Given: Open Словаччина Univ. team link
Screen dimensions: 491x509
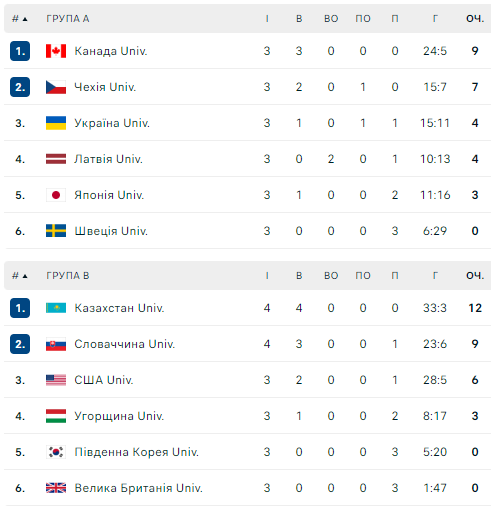Looking at the screenshot, I should tap(124, 344).
